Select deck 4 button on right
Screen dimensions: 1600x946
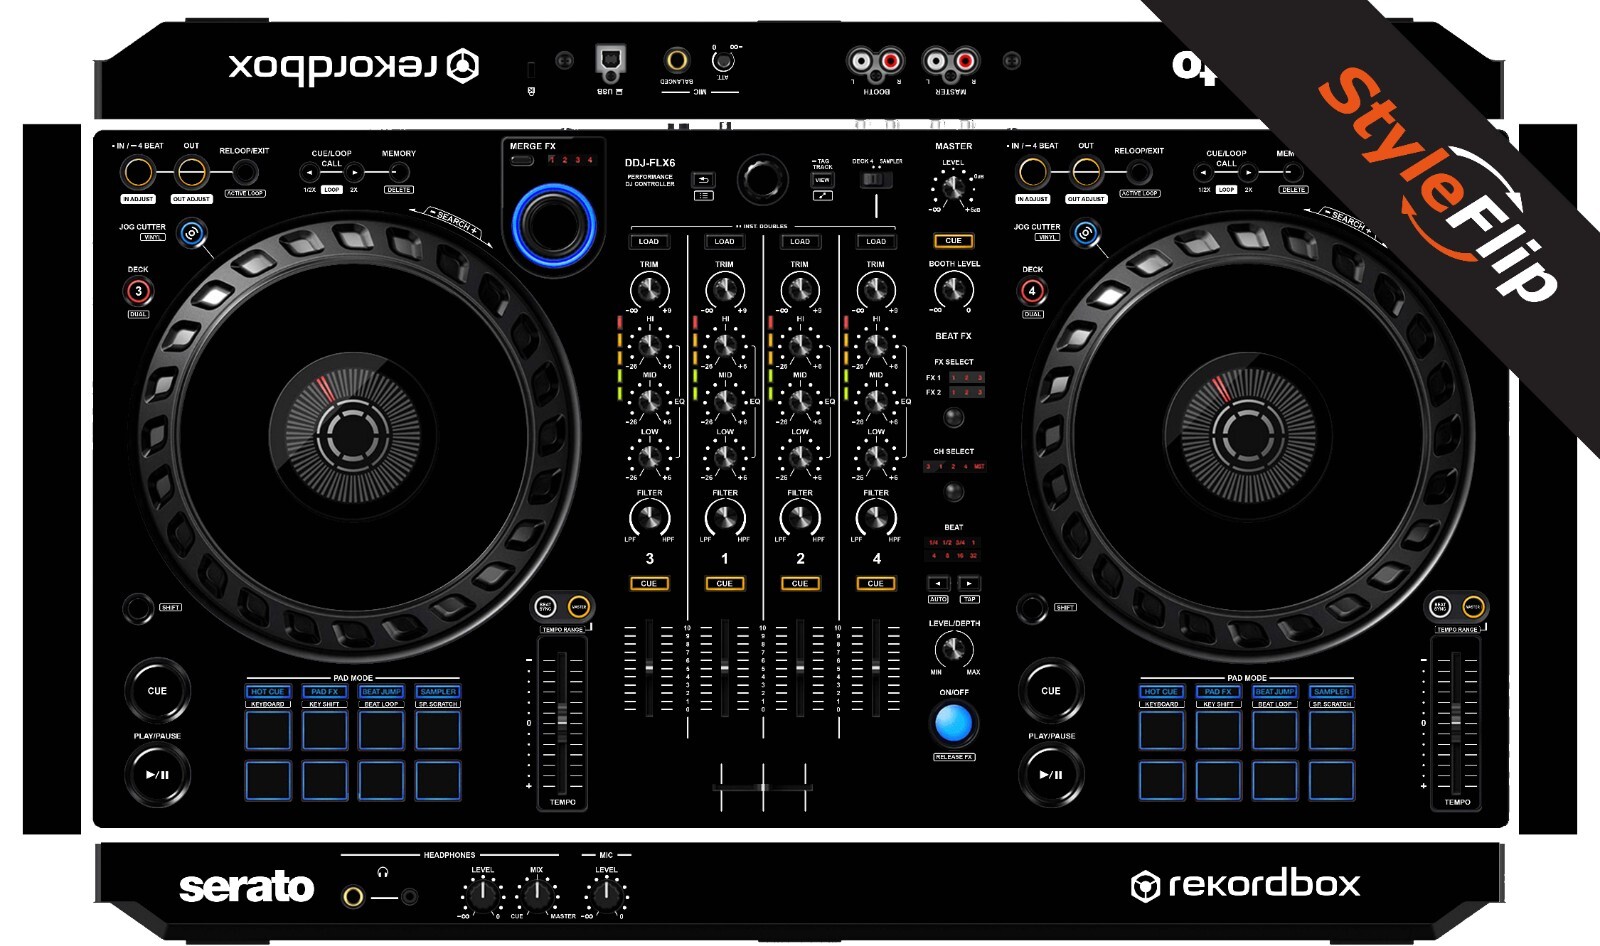1032,291
